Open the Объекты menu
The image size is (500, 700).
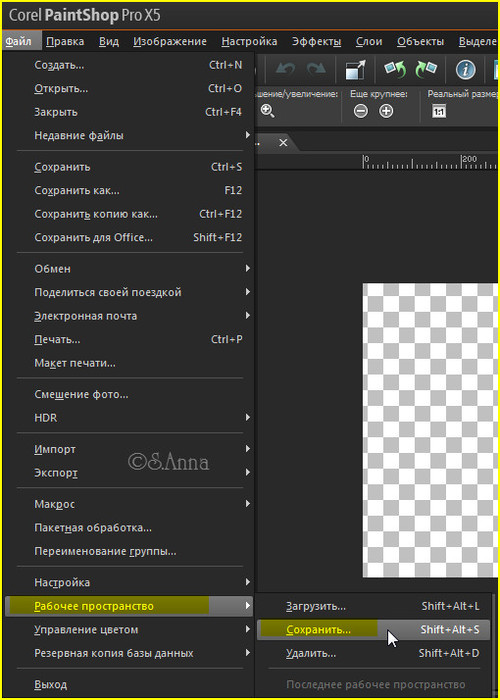click(420, 42)
